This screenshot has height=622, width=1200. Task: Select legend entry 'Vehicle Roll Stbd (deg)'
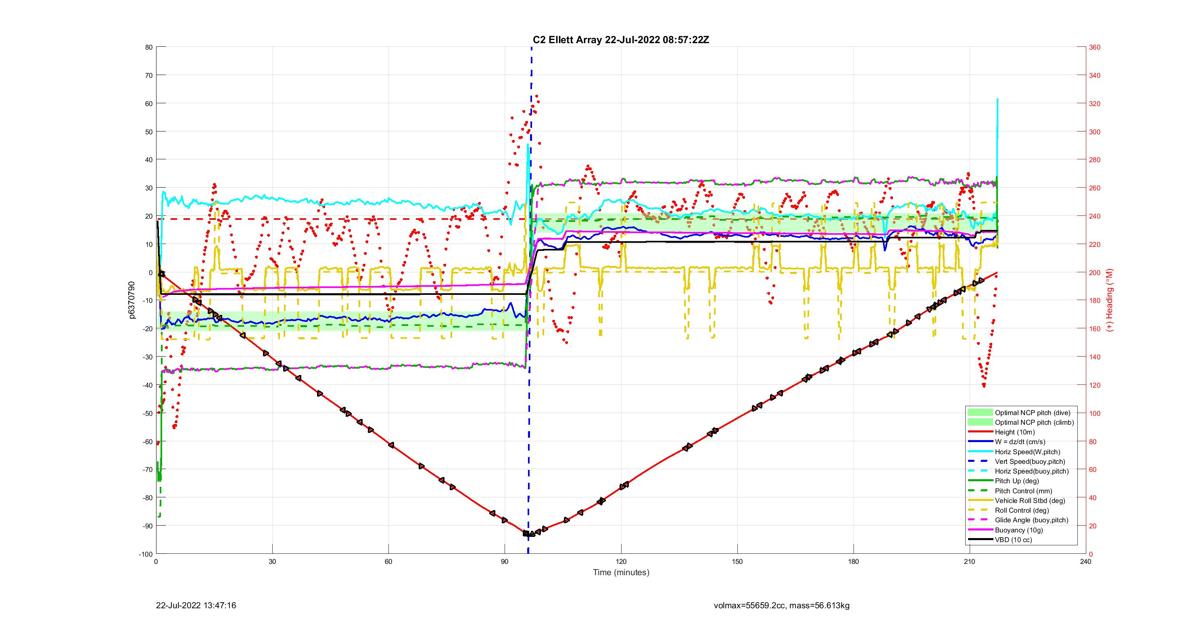tap(1033, 501)
